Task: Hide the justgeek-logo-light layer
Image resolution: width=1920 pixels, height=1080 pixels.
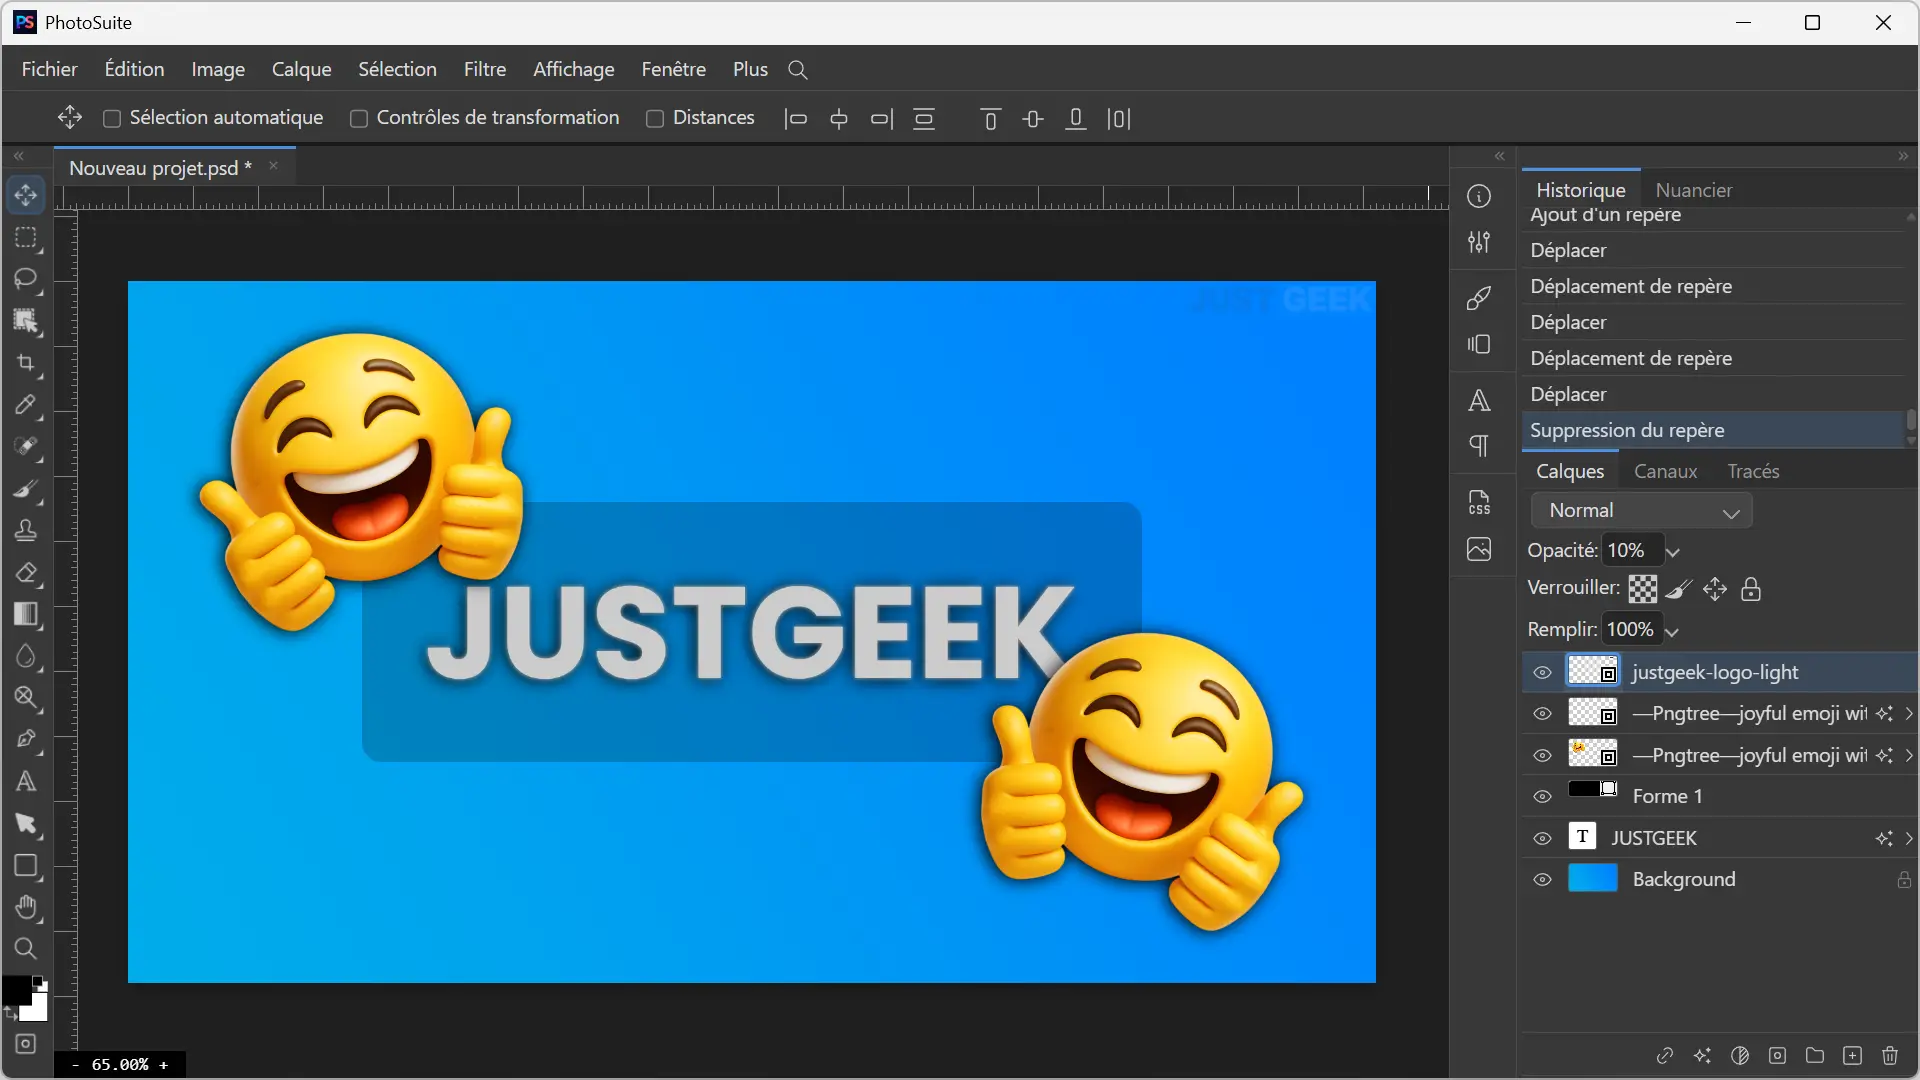Action: [x=1542, y=673]
